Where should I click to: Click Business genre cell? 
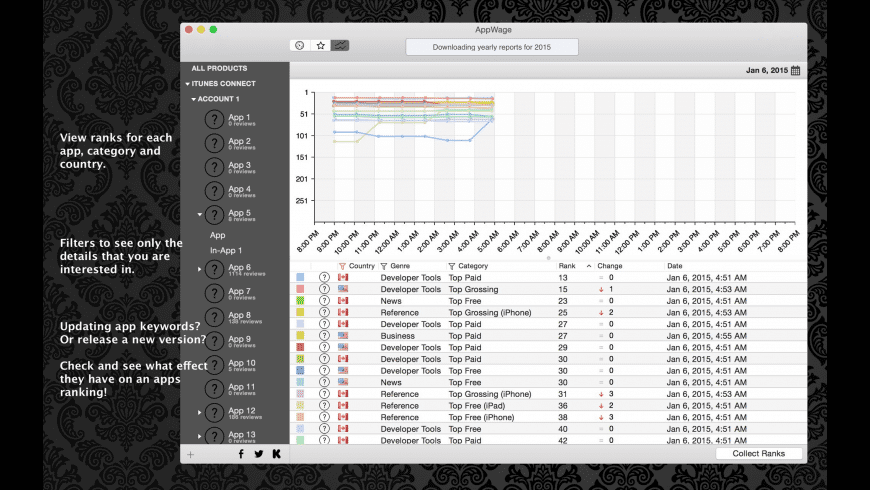tap(397, 336)
